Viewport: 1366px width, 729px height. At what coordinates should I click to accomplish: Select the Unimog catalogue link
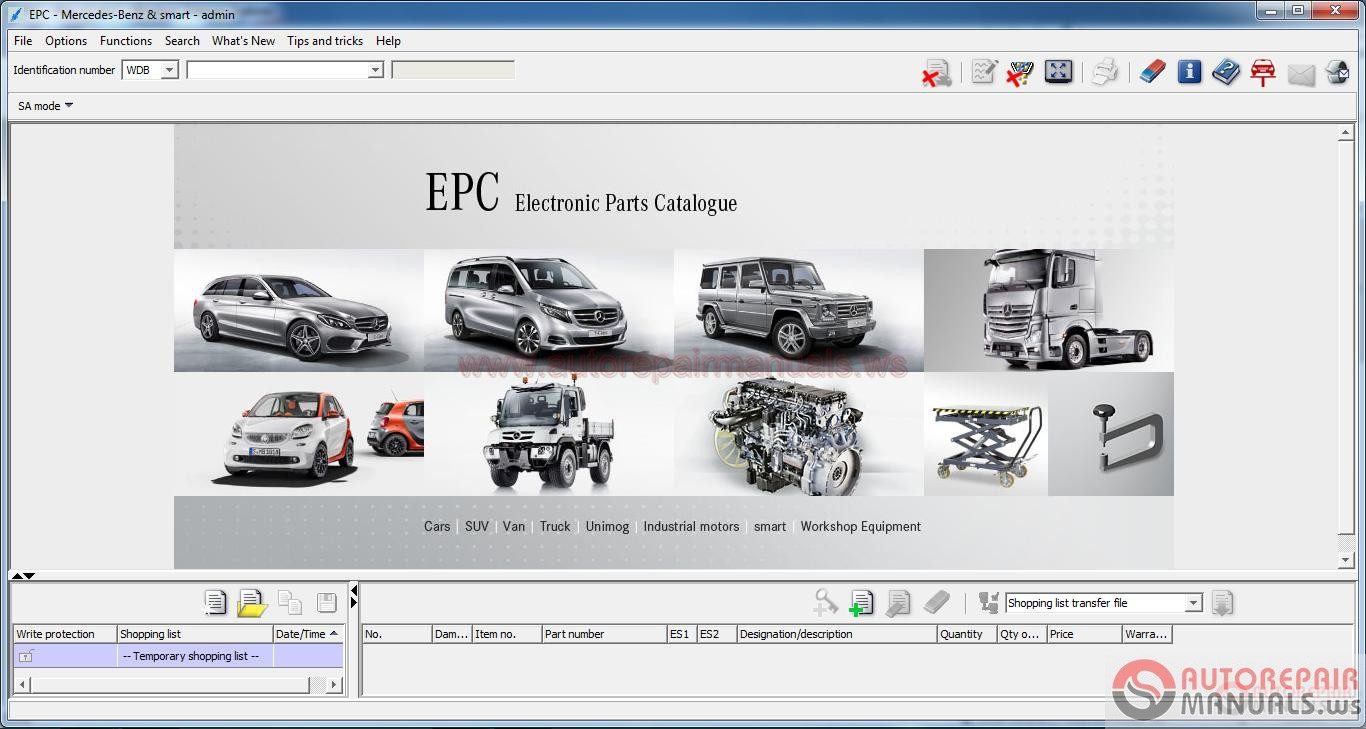point(608,526)
